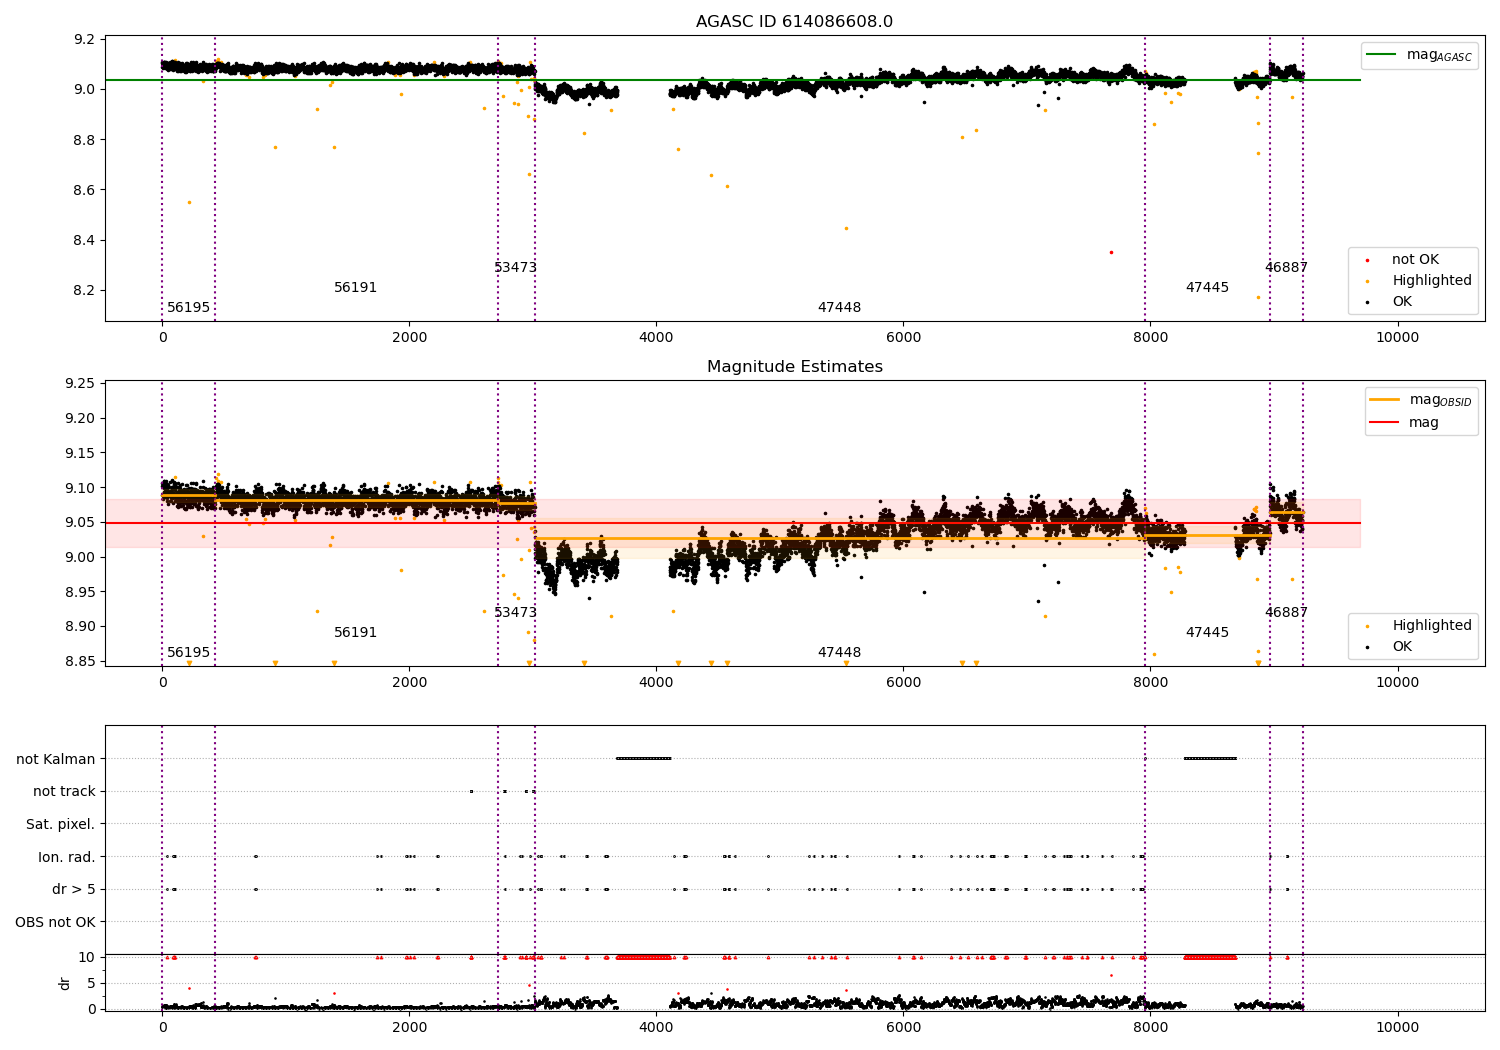This screenshot has width=1500, height=1050.
Task: Click the 5 tick on the dr axis
Action: (x=91, y=984)
